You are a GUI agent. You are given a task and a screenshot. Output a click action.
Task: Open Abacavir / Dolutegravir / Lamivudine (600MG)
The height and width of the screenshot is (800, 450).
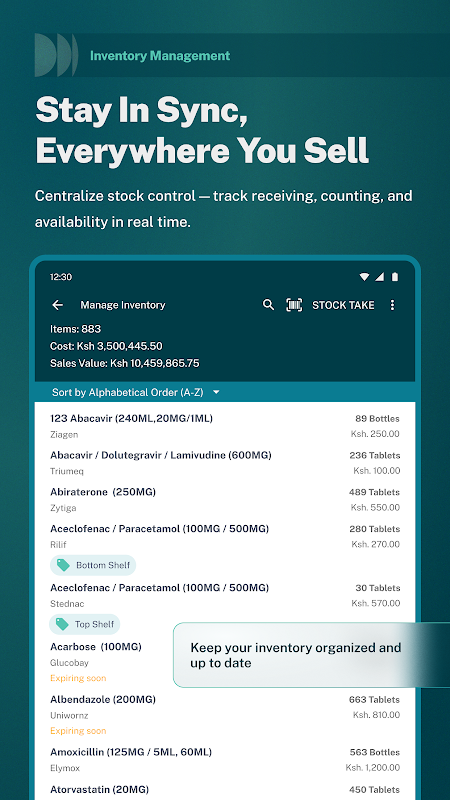pyautogui.click(x=225, y=463)
